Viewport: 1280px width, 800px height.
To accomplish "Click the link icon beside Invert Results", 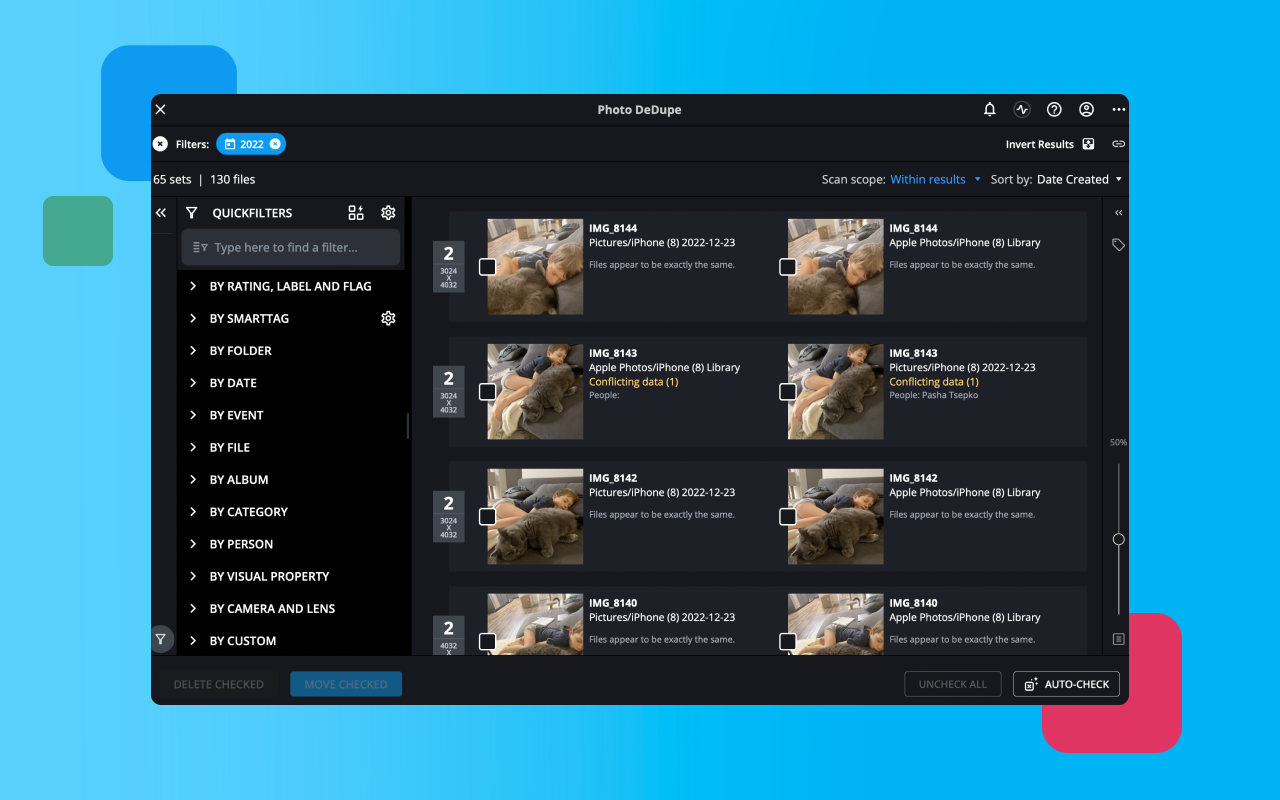I will click(1118, 144).
